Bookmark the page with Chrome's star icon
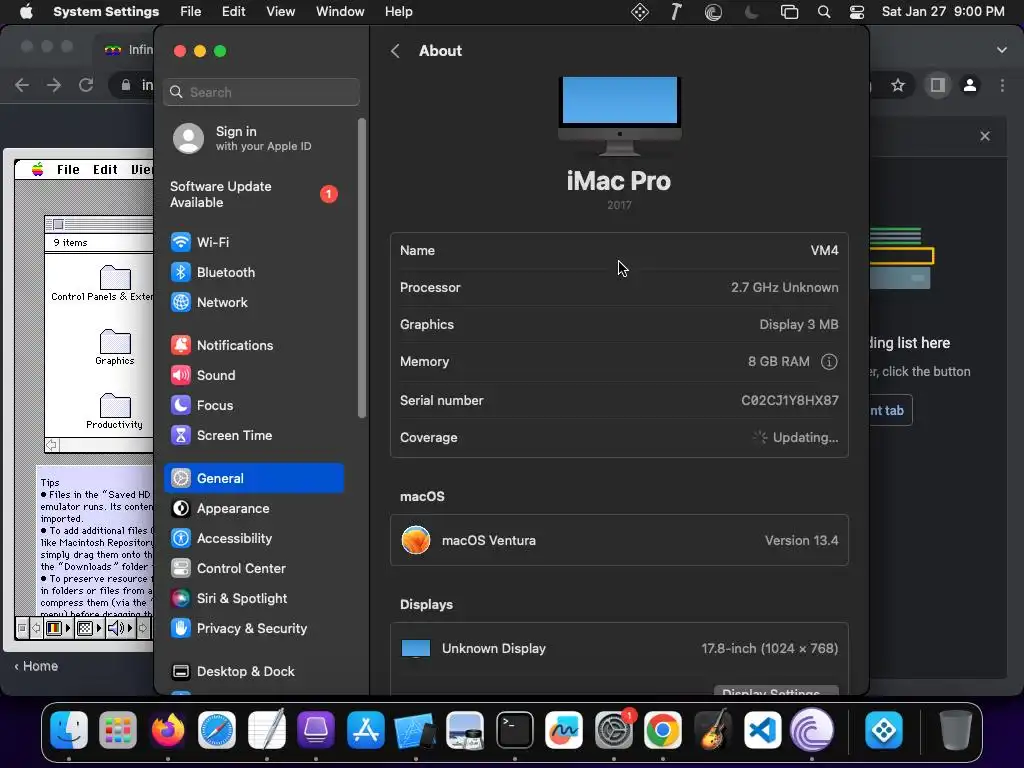The height and width of the screenshot is (768, 1024). tap(899, 85)
